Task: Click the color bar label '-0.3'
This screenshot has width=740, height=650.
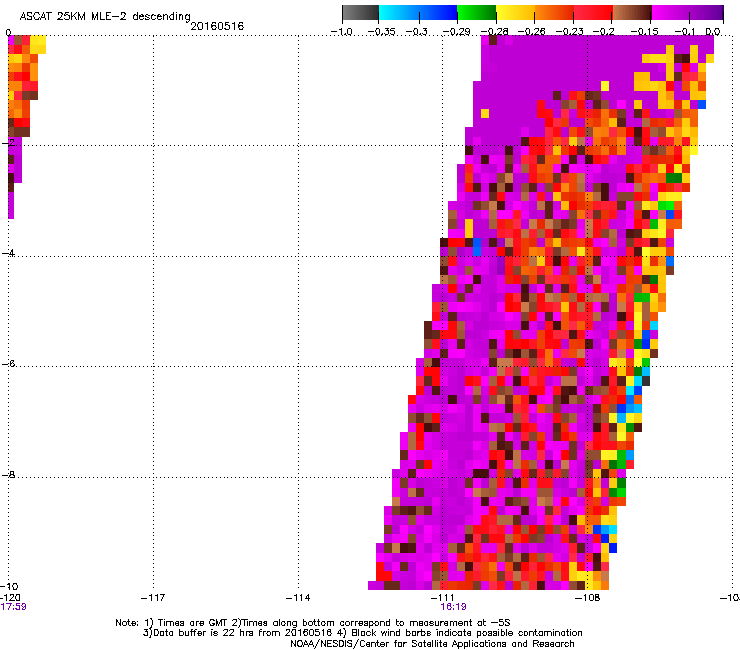Action: (416, 32)
